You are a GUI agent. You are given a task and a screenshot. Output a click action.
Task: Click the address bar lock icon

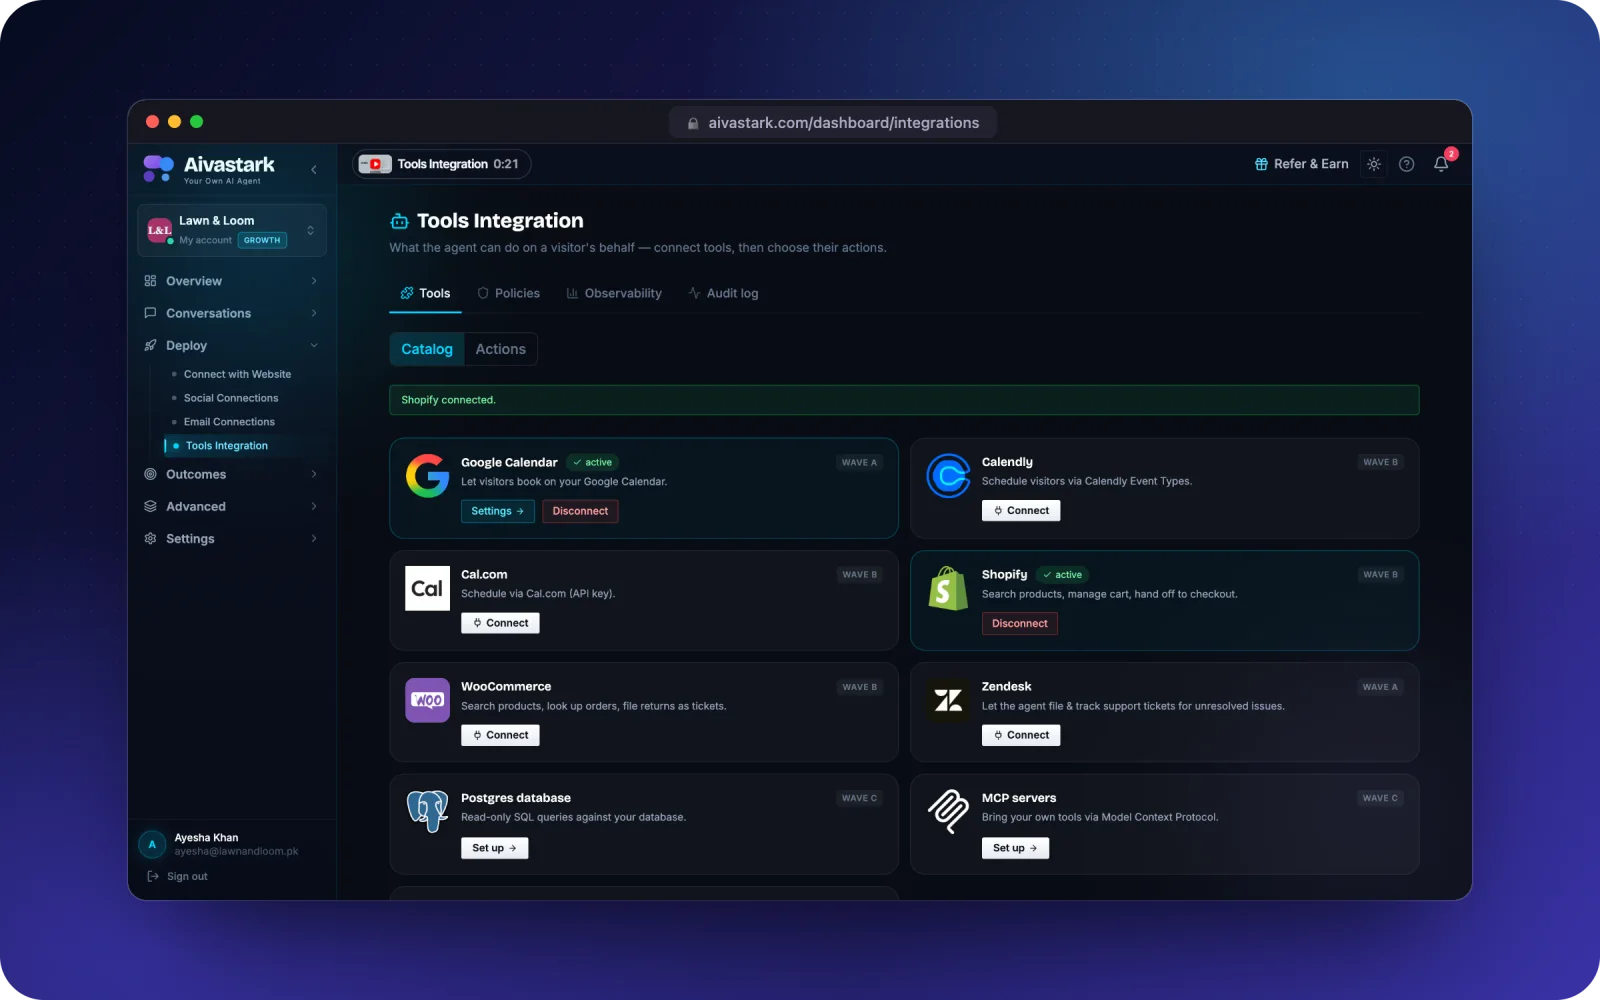pos(693,123)
